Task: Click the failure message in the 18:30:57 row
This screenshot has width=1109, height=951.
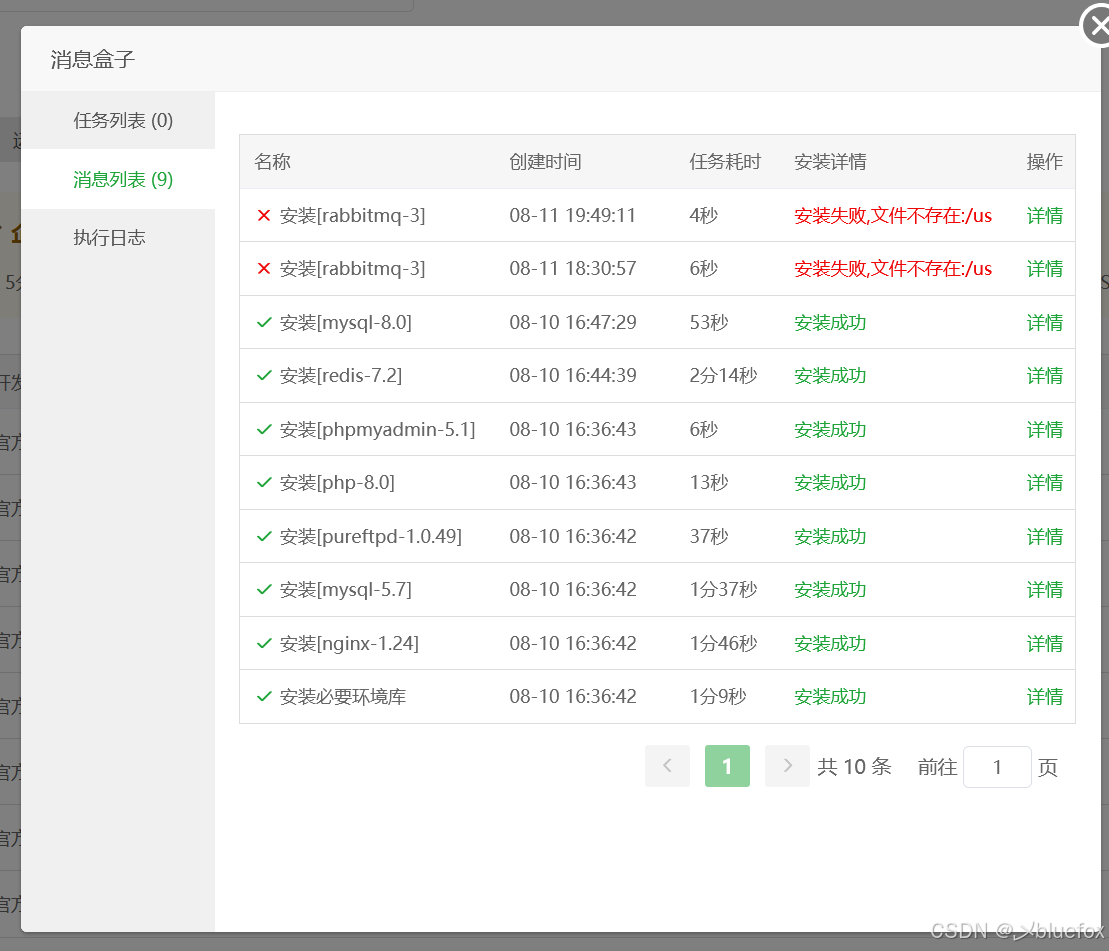Action: (893, 269)
